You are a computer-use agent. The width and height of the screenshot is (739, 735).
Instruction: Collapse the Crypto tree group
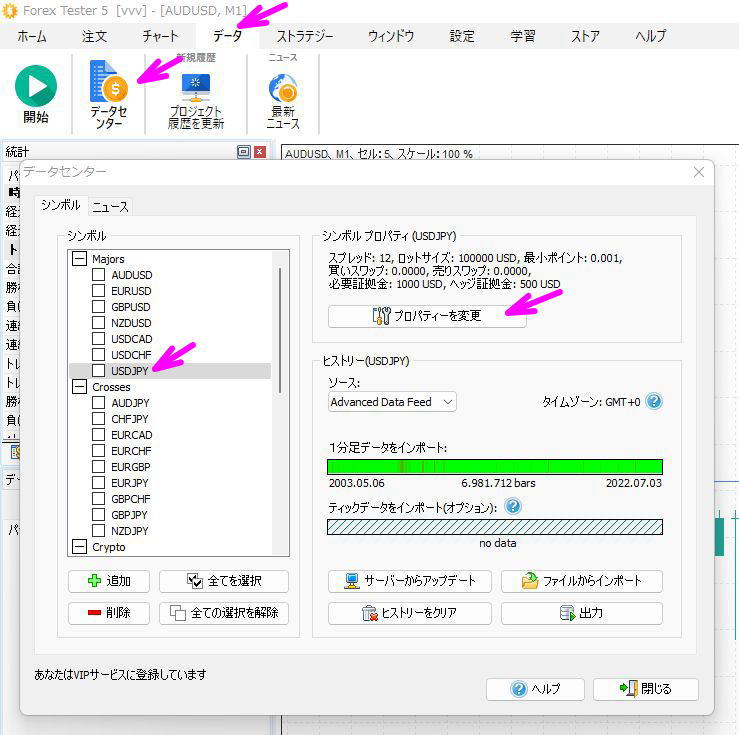click(79, 547)
